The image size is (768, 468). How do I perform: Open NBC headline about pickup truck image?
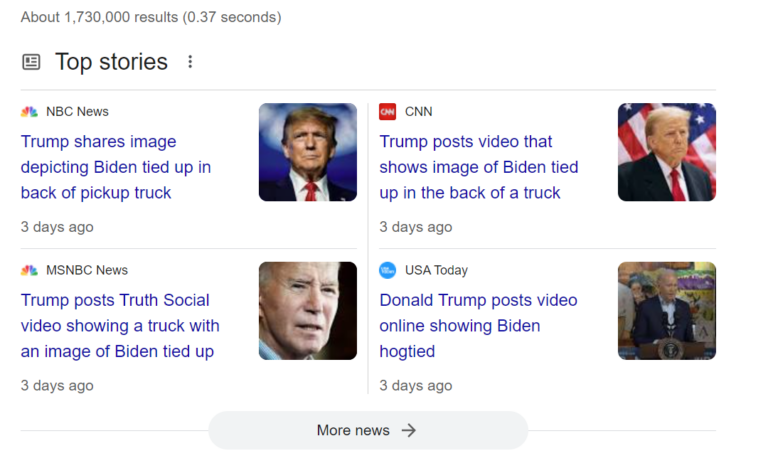pos(116,167)
